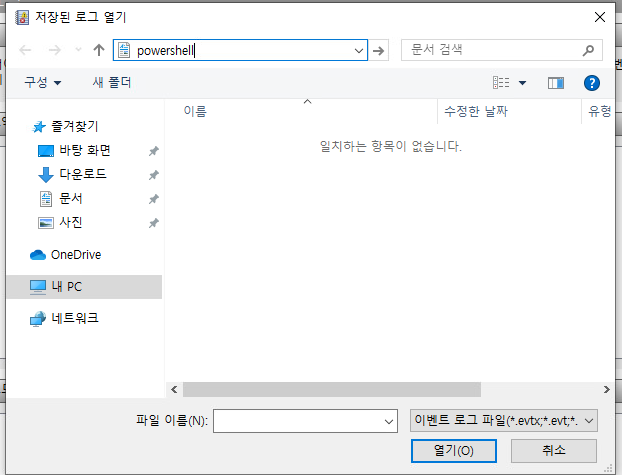Click the 열기(O) button
This screenshot has width=622, height=475.
pyautogui.click(x=453, y=450)
